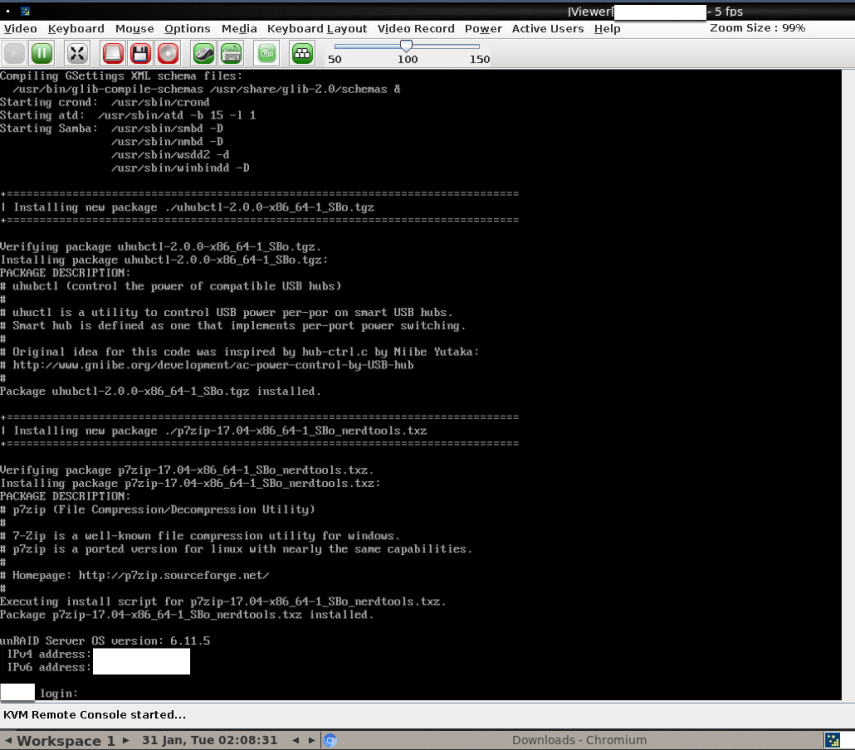Open the Keyboard menu
Screen dimensions: 855x750
click(76, 29)
